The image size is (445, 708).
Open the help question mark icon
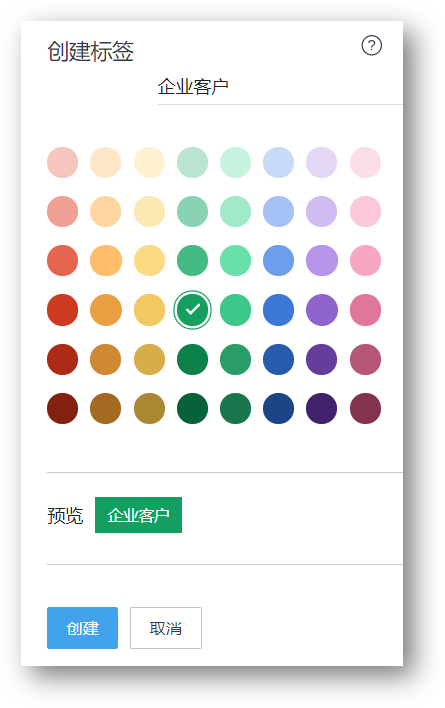[371, 46]
